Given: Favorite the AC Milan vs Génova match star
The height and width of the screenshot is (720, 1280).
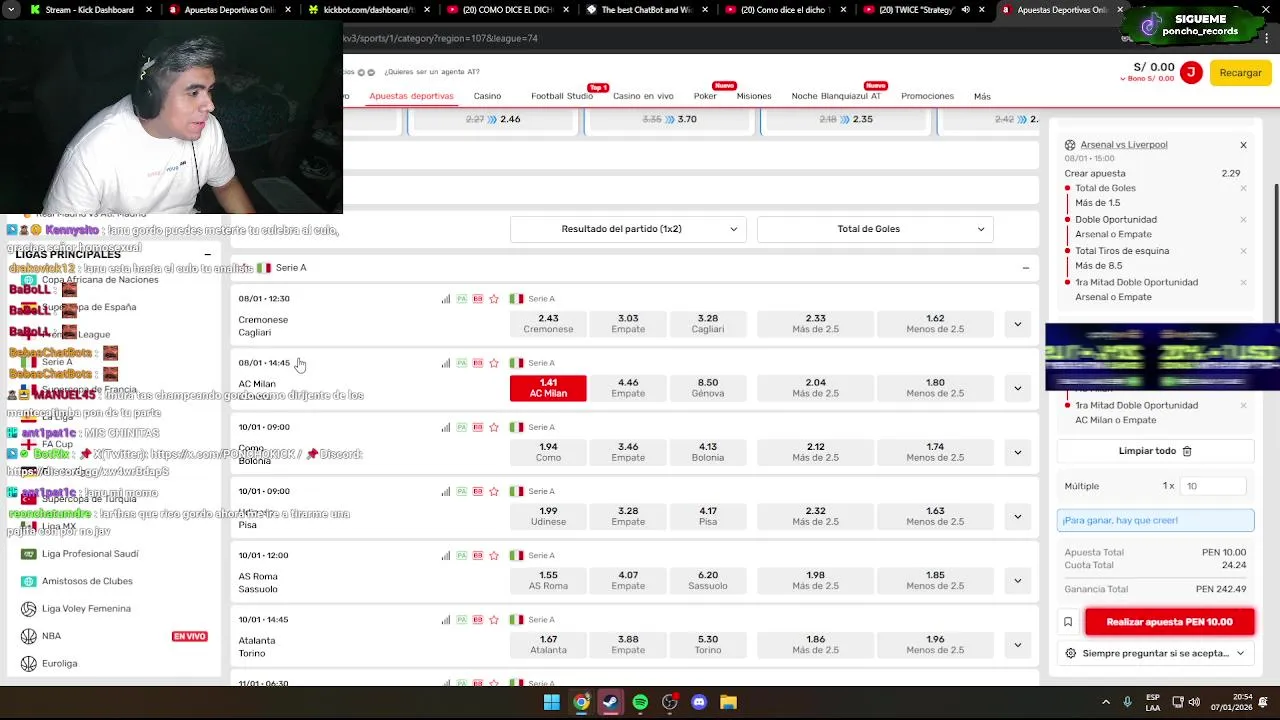Looking at the screenshot, I should point(494,363).
